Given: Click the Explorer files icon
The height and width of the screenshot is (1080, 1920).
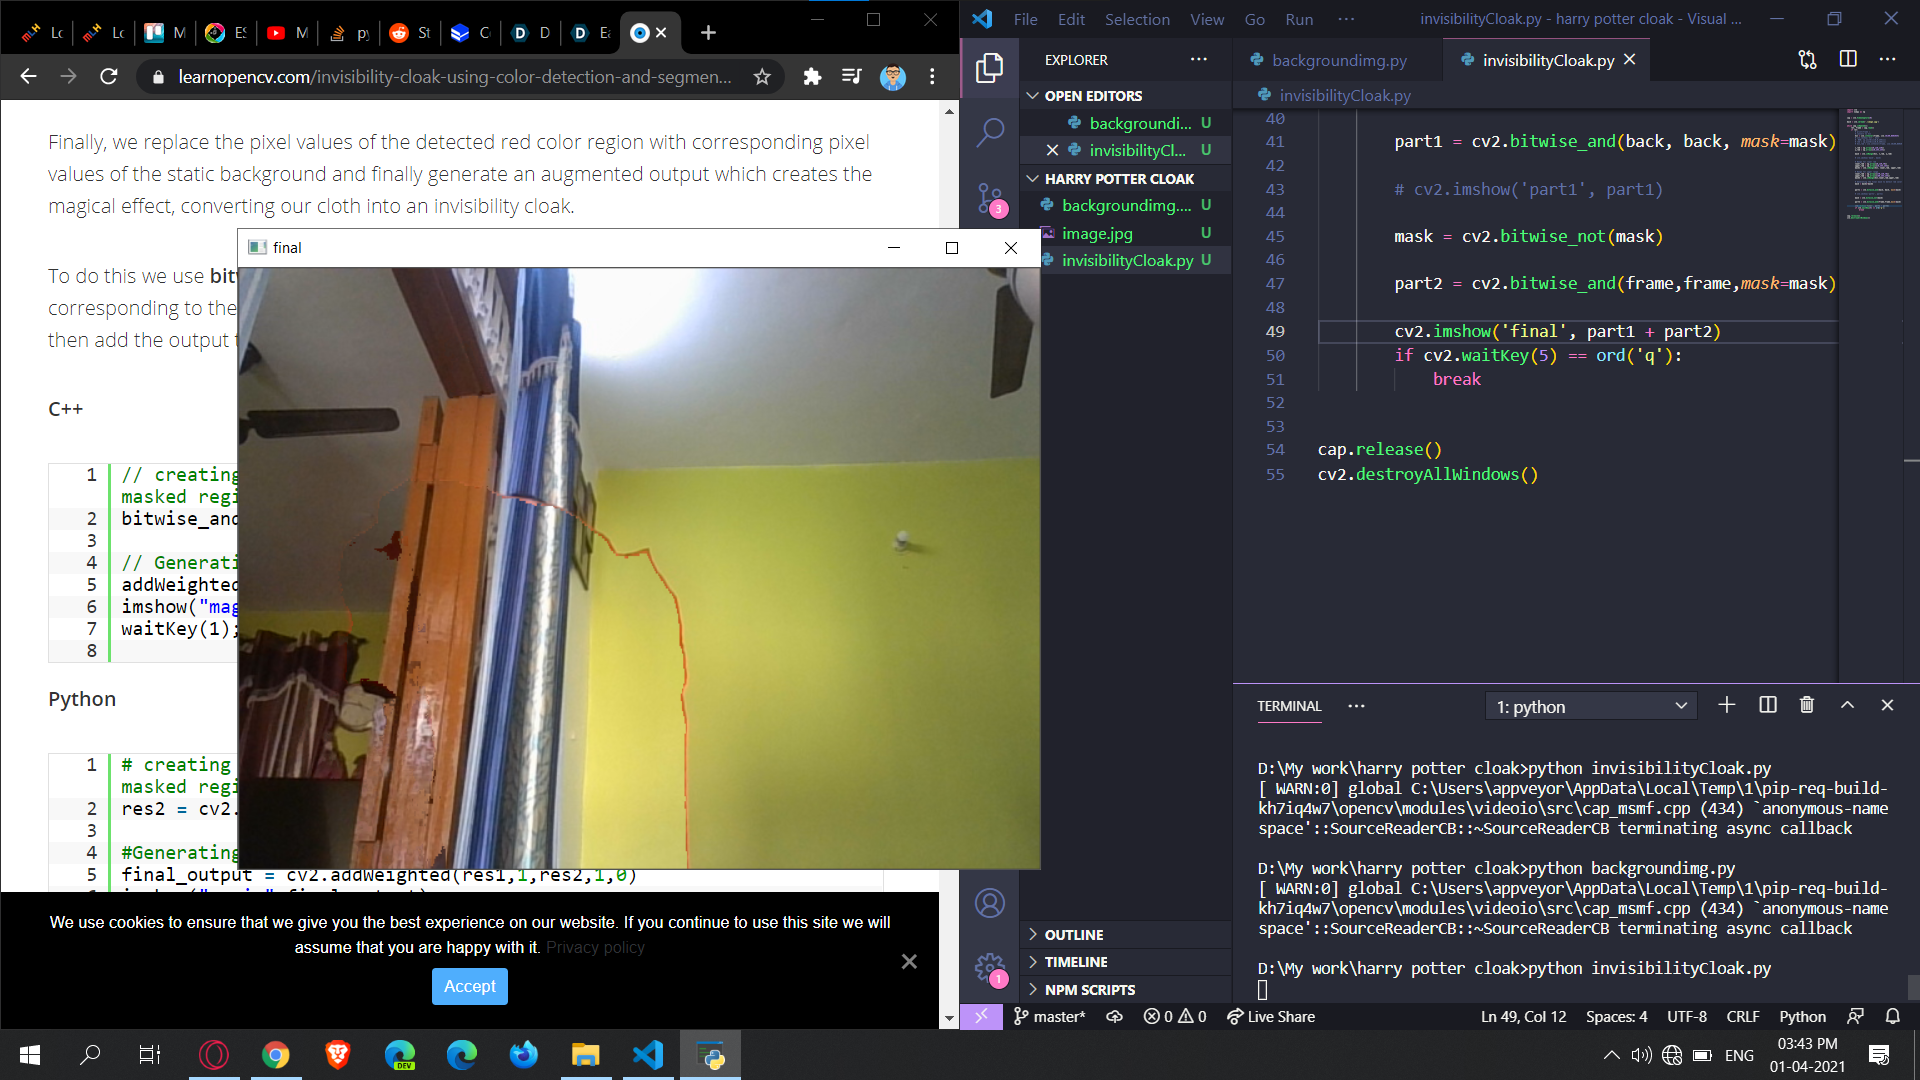Looking at the screenshot, I should pos(989,68).
